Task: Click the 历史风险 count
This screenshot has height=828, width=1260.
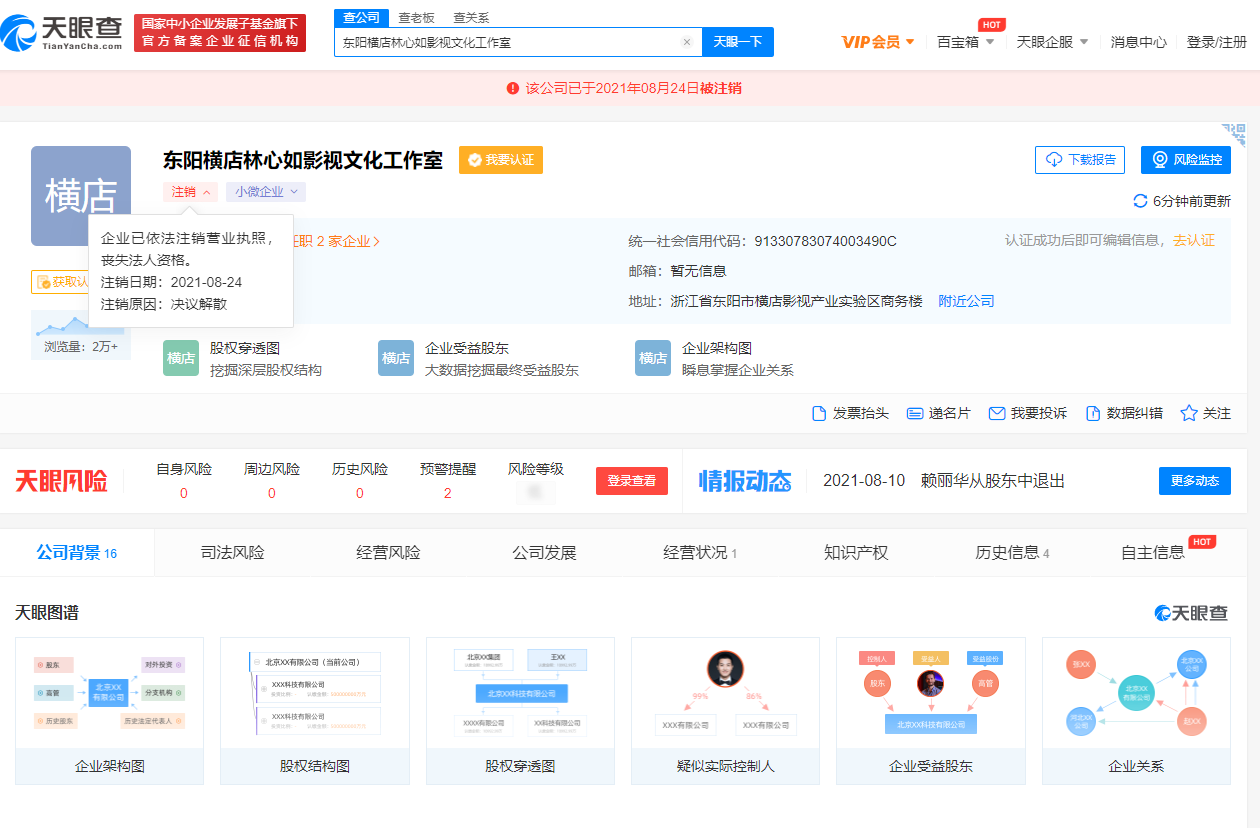Action: tap(360, 493)
